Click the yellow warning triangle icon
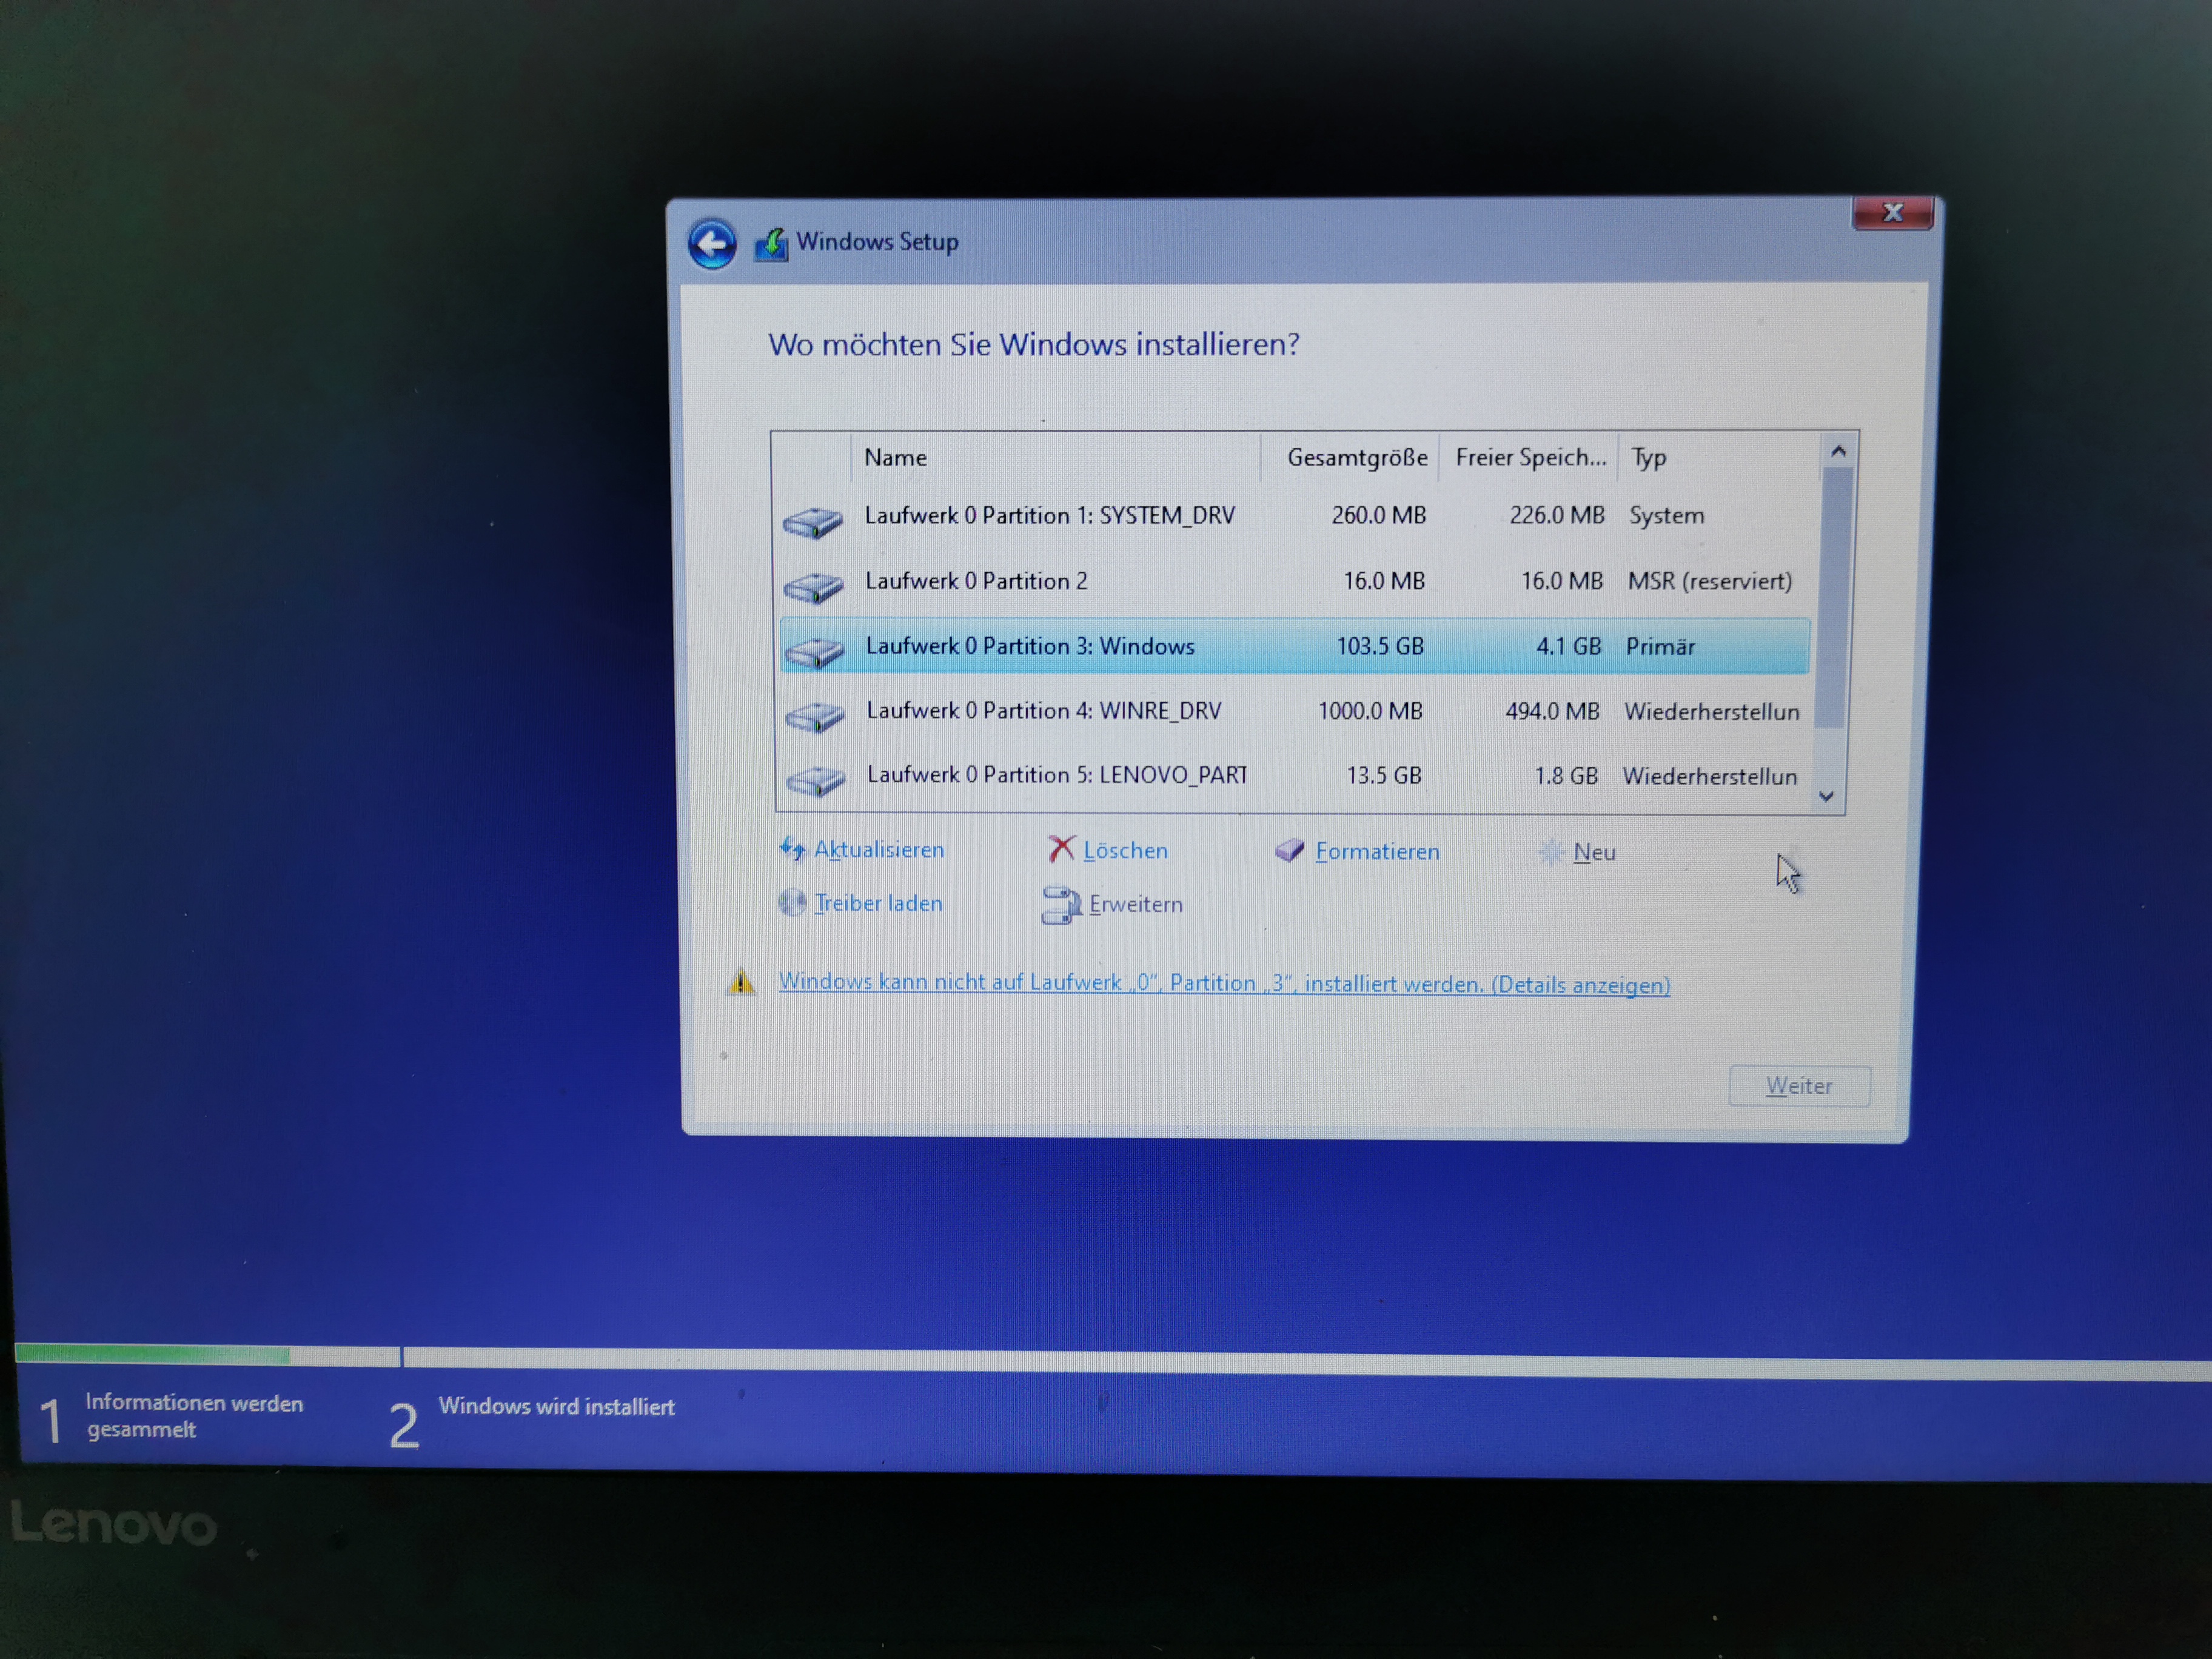 coord(740,982)
